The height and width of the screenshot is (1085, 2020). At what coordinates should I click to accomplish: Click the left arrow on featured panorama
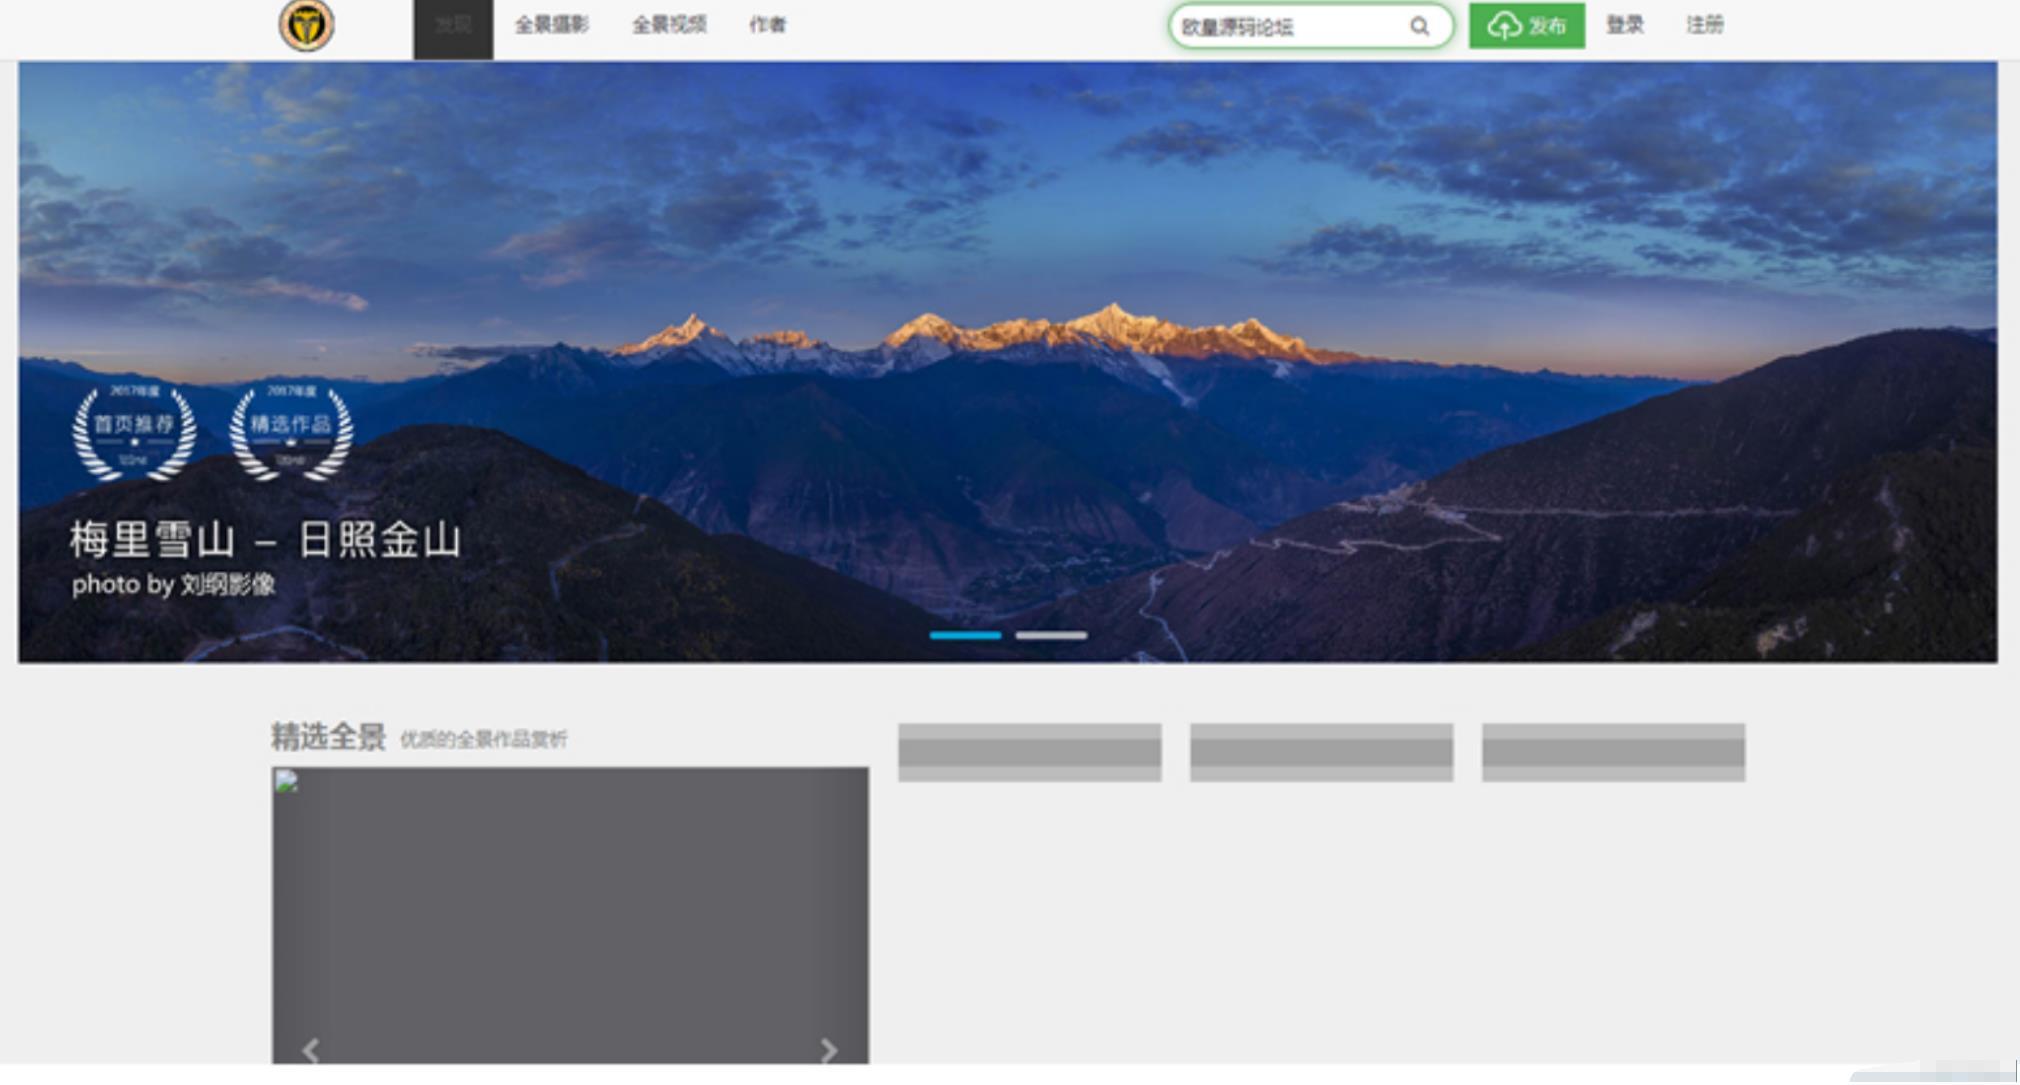pyautogui.click(x=311, y=1049)
